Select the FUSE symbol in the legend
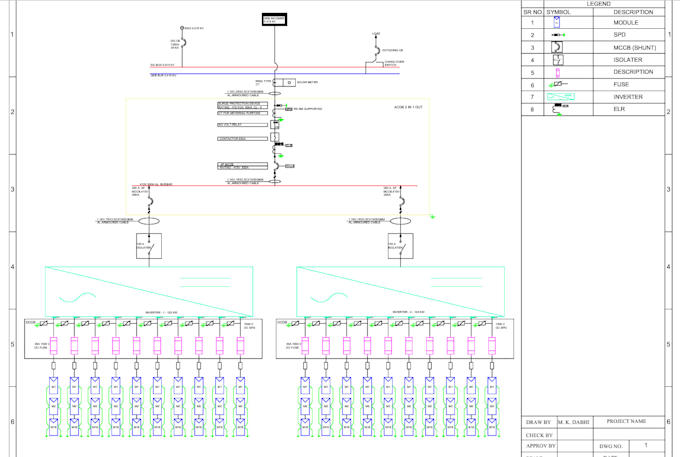This screenshot has height=457, width=680. 558,84
